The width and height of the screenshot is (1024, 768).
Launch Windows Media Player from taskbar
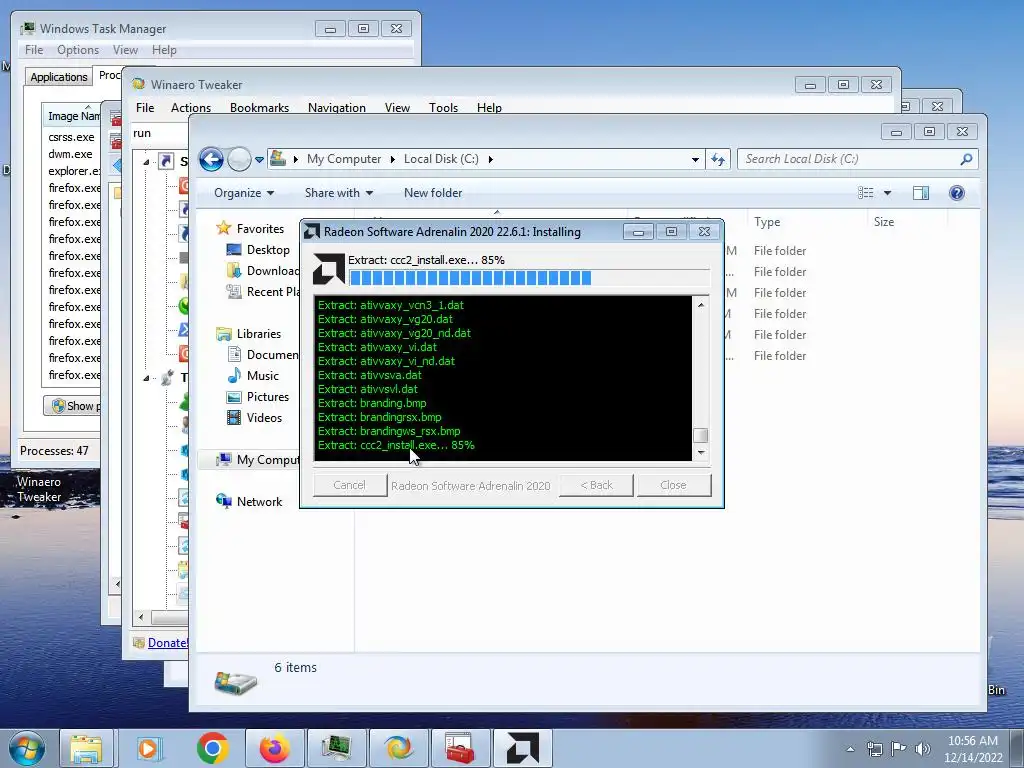[149, 748]
